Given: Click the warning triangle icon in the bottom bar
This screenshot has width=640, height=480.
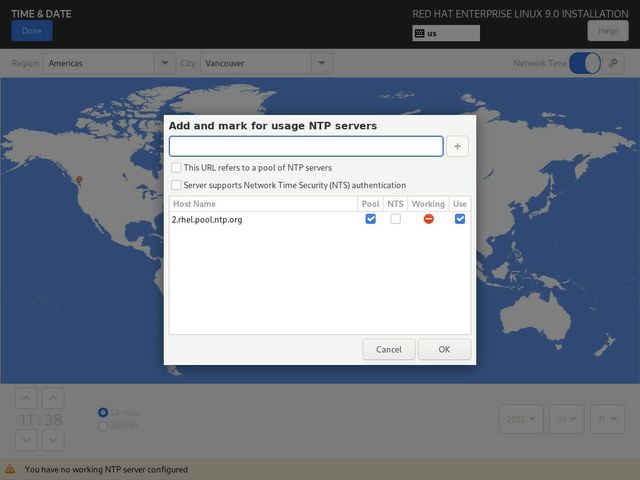Looking at the screenshot, I should (x=10, y=469).
